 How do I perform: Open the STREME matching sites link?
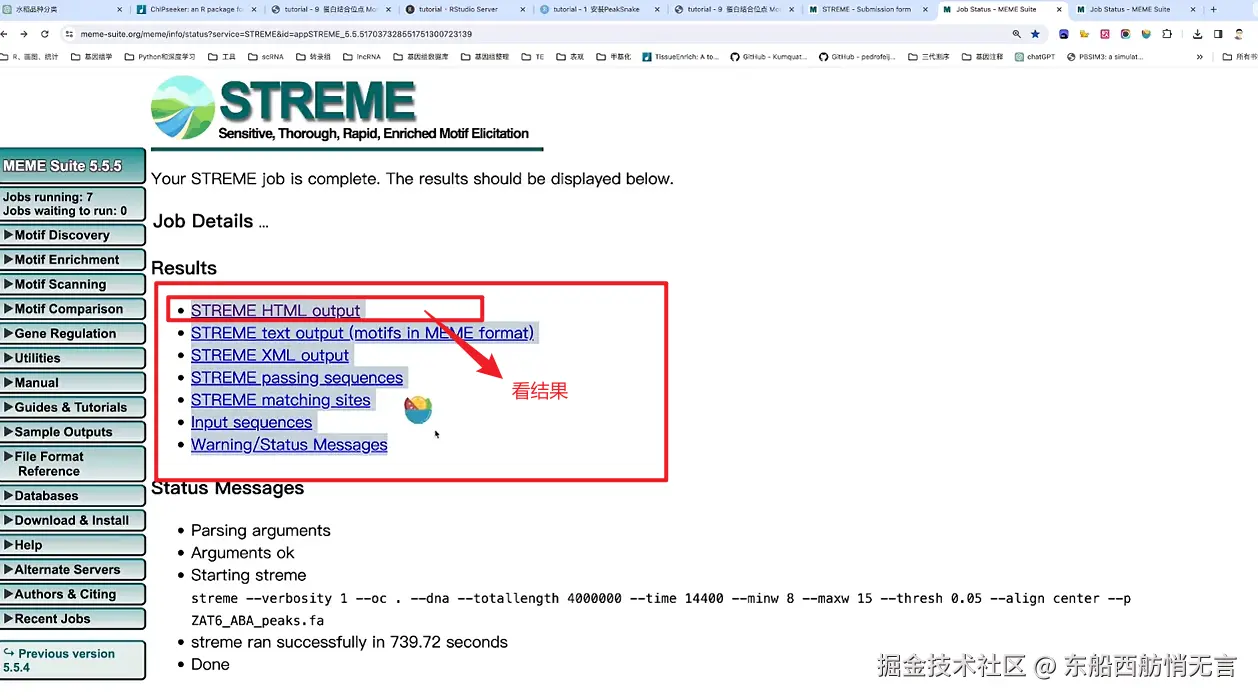pos(281,400)
